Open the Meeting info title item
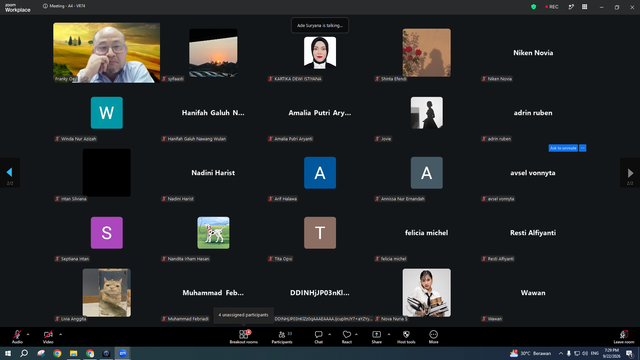Image resolution: width=640 pixels, height=360 pixels. click(64, 6)
